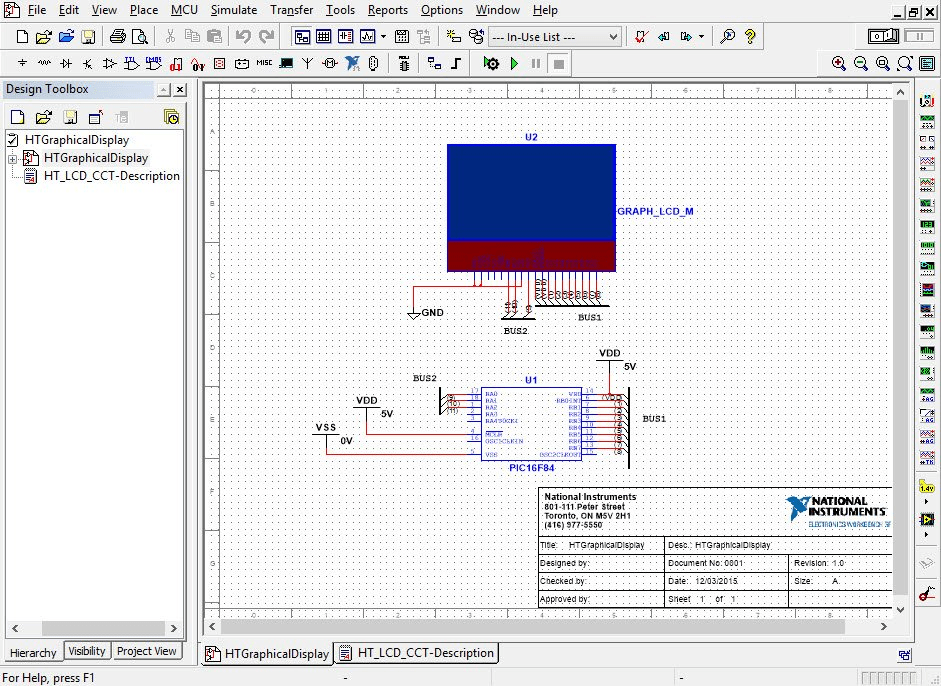Toggle the simulation on/off switch
Screen dimensions: 941x686
pyautogui.click(x=881, y=36)
